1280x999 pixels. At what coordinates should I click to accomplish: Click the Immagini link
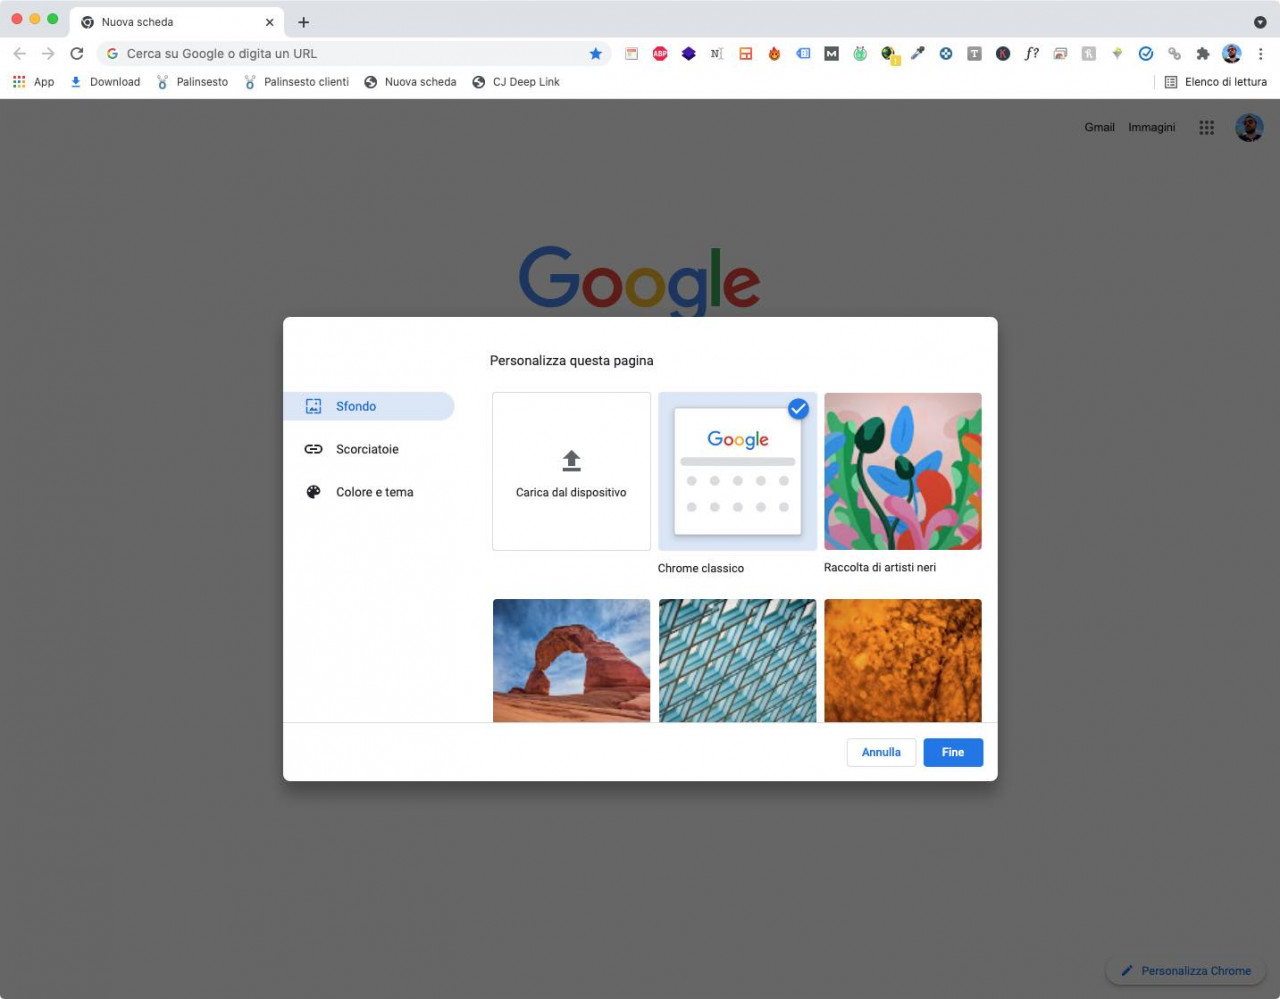[1152, 127]
